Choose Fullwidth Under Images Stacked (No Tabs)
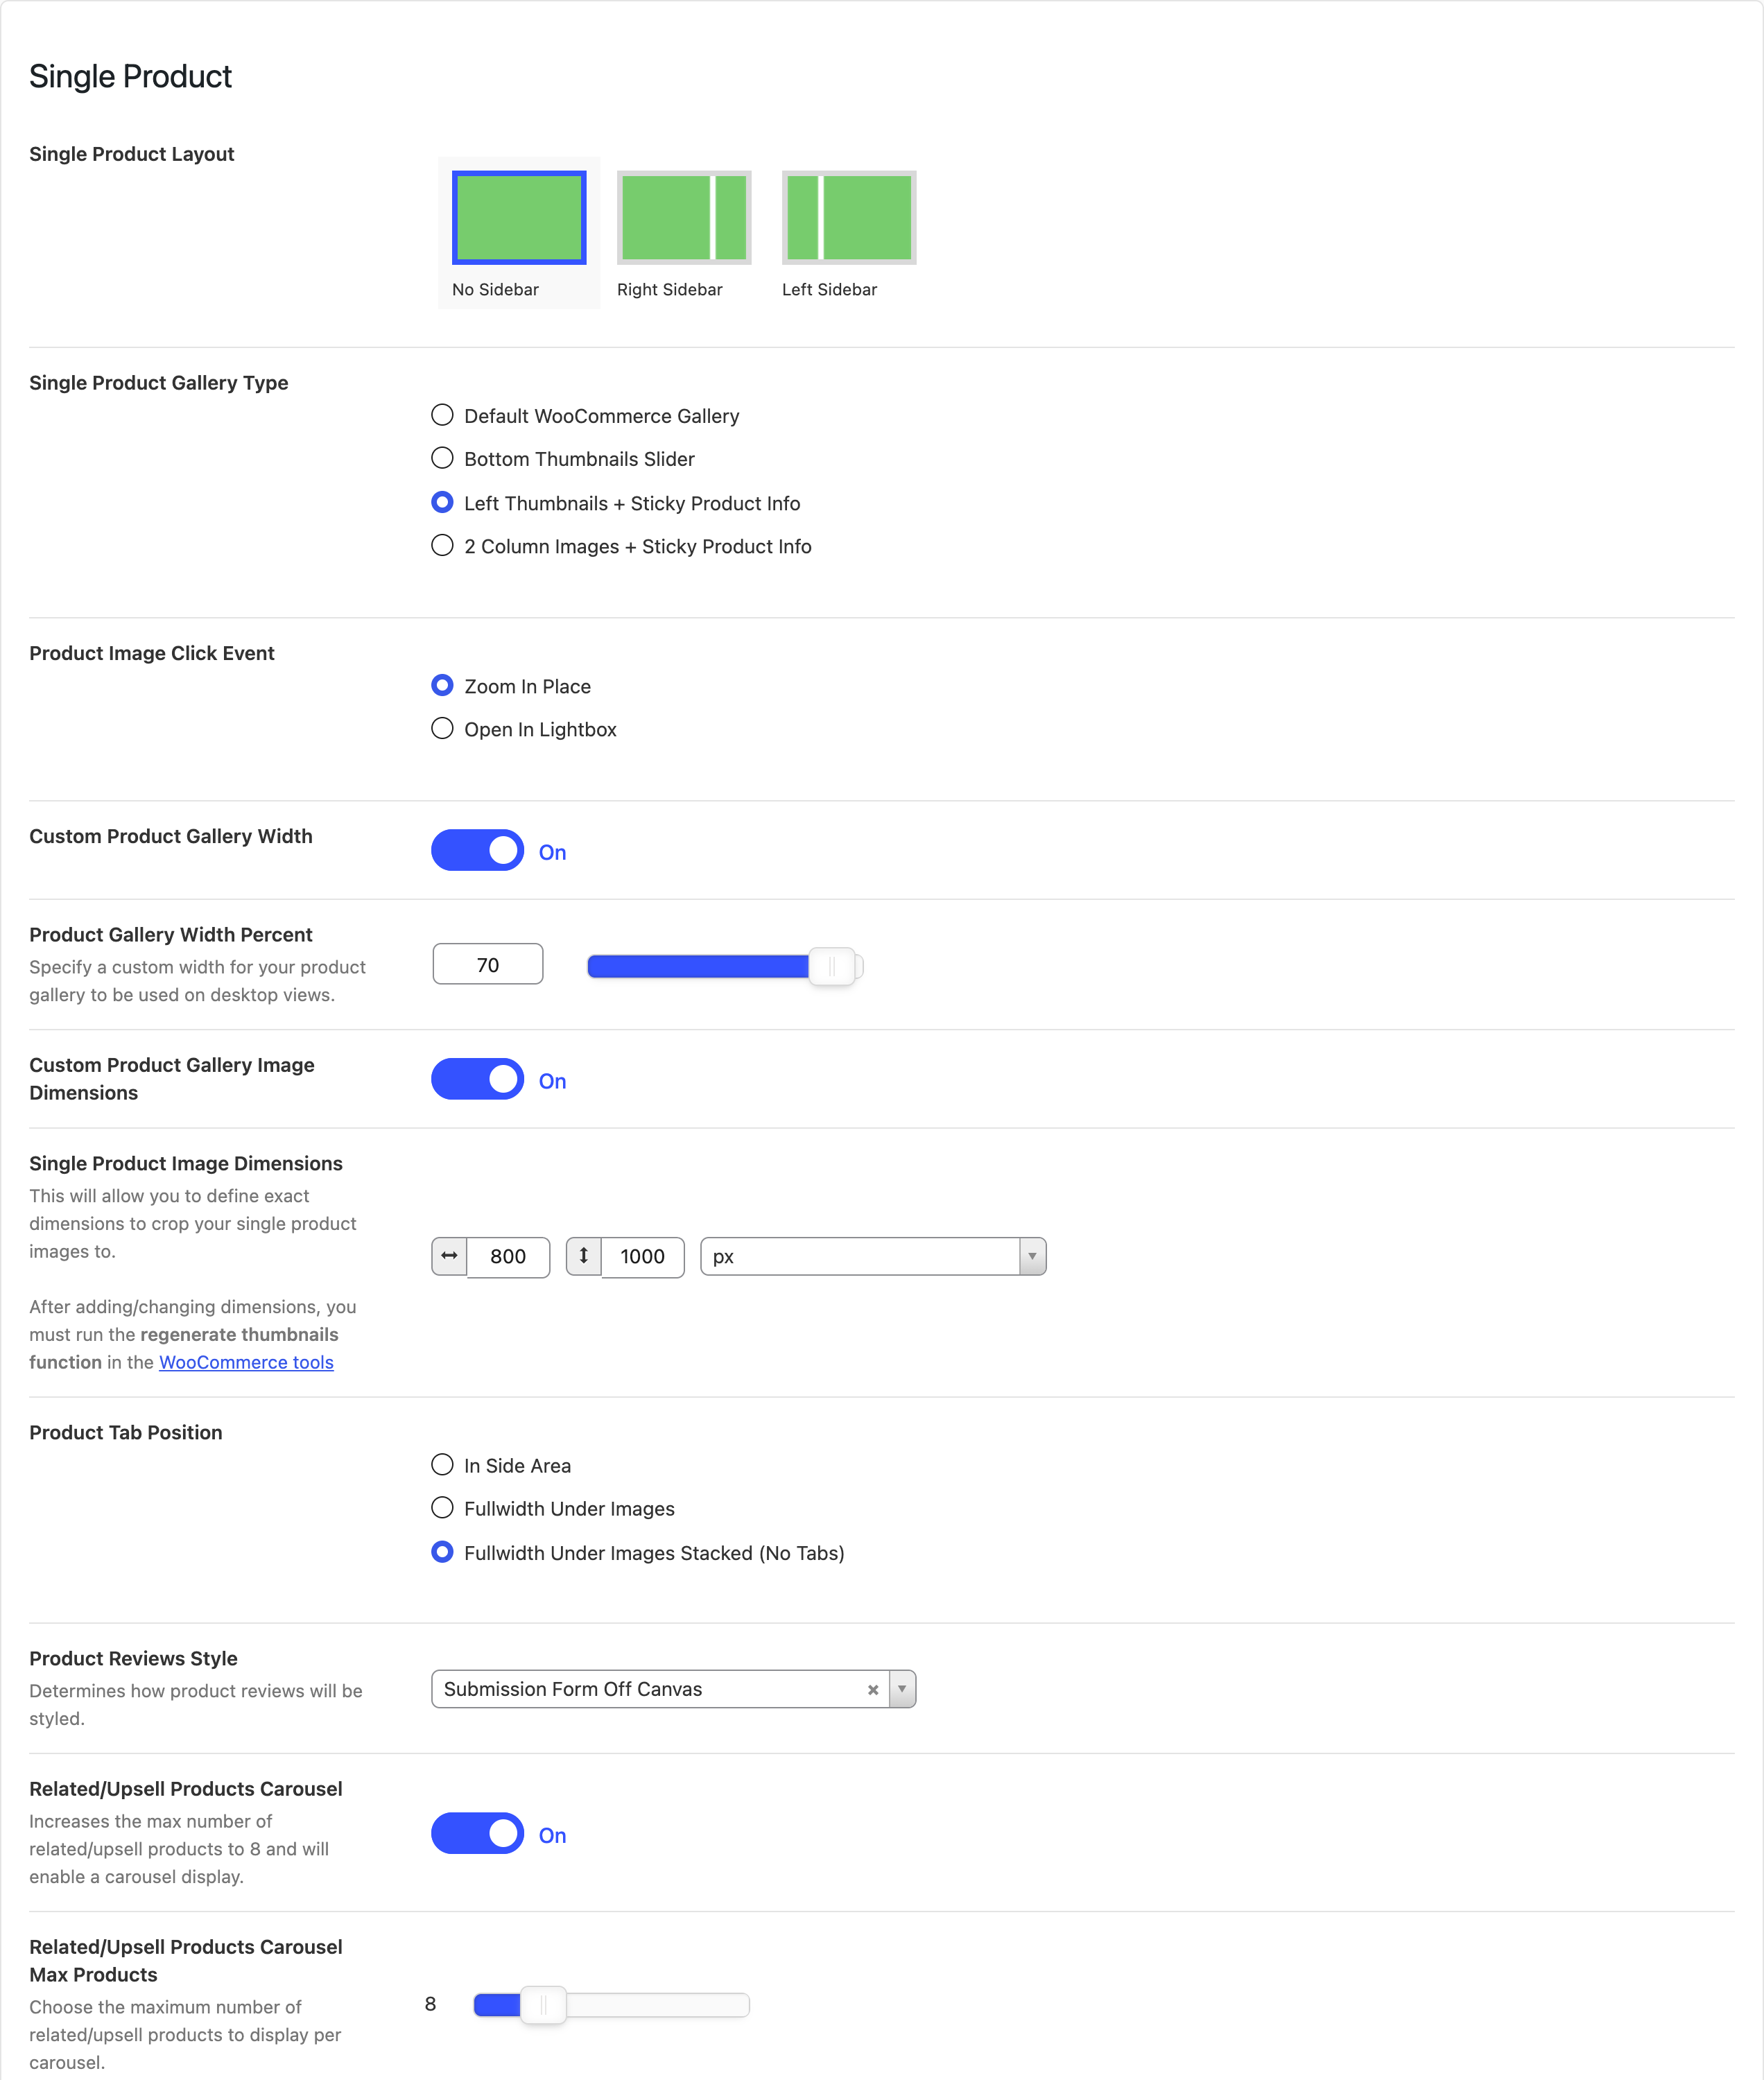Viewport: 1764px width, 2080px height. [x=442, y=1551]
